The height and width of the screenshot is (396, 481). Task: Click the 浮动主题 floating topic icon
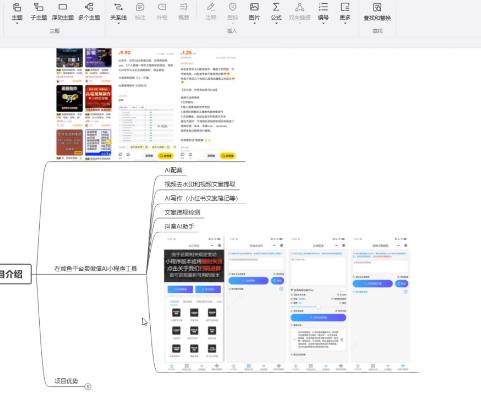point(63,7)
